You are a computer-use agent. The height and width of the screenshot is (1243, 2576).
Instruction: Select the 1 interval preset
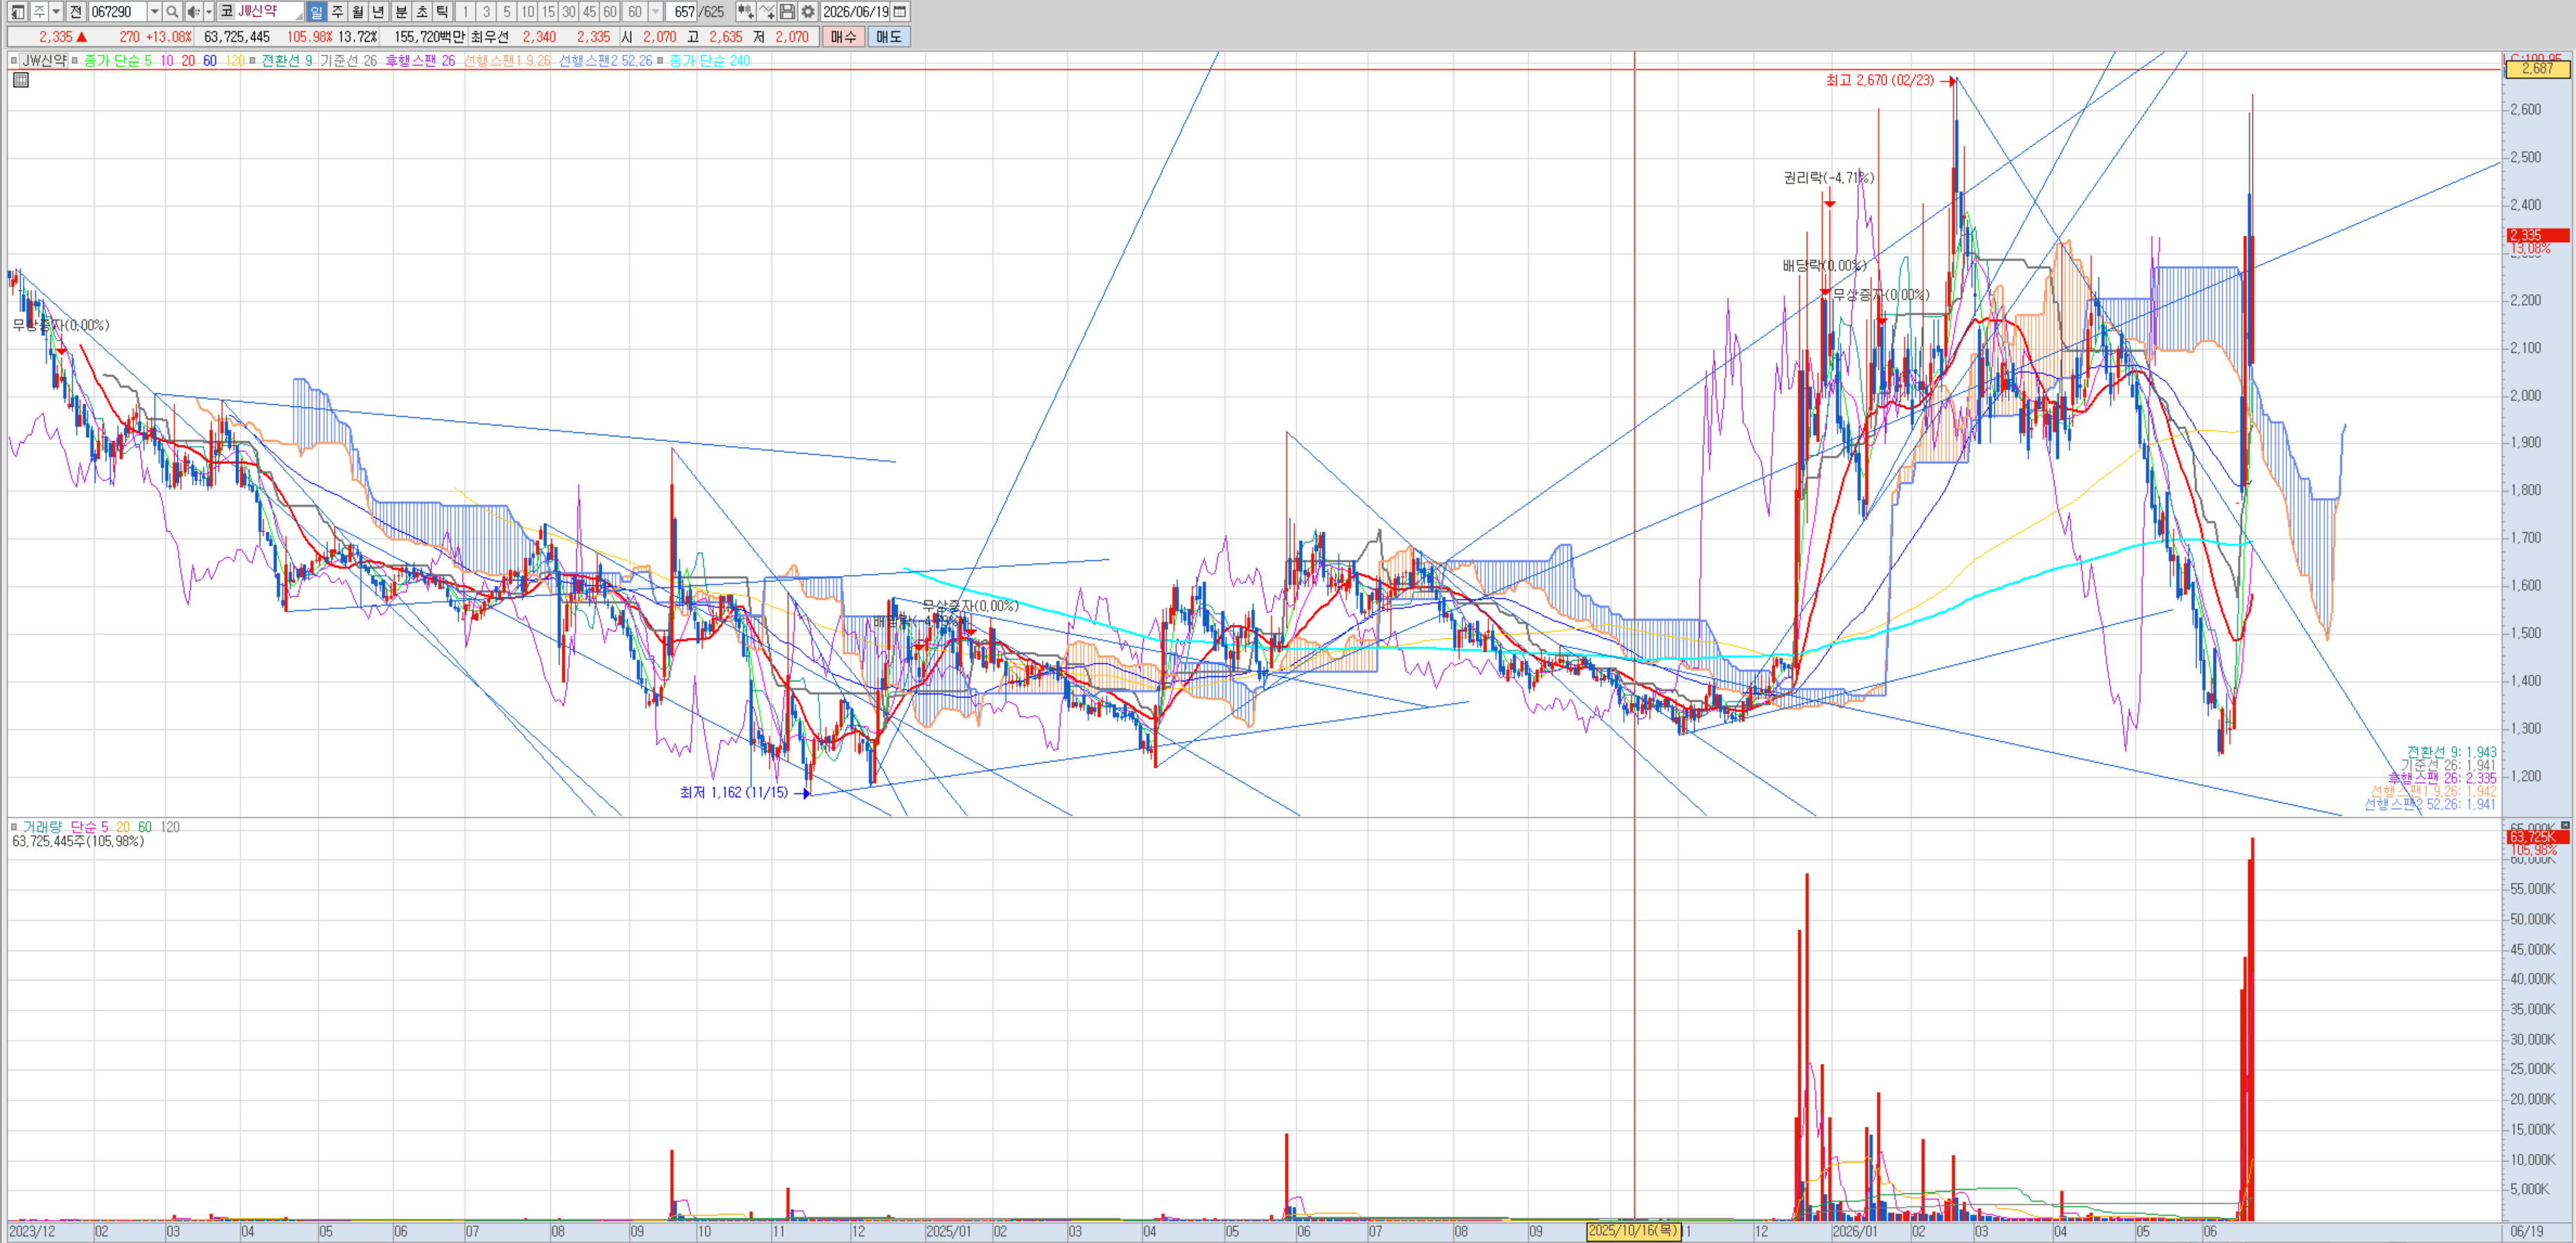(x=465, y=12)
